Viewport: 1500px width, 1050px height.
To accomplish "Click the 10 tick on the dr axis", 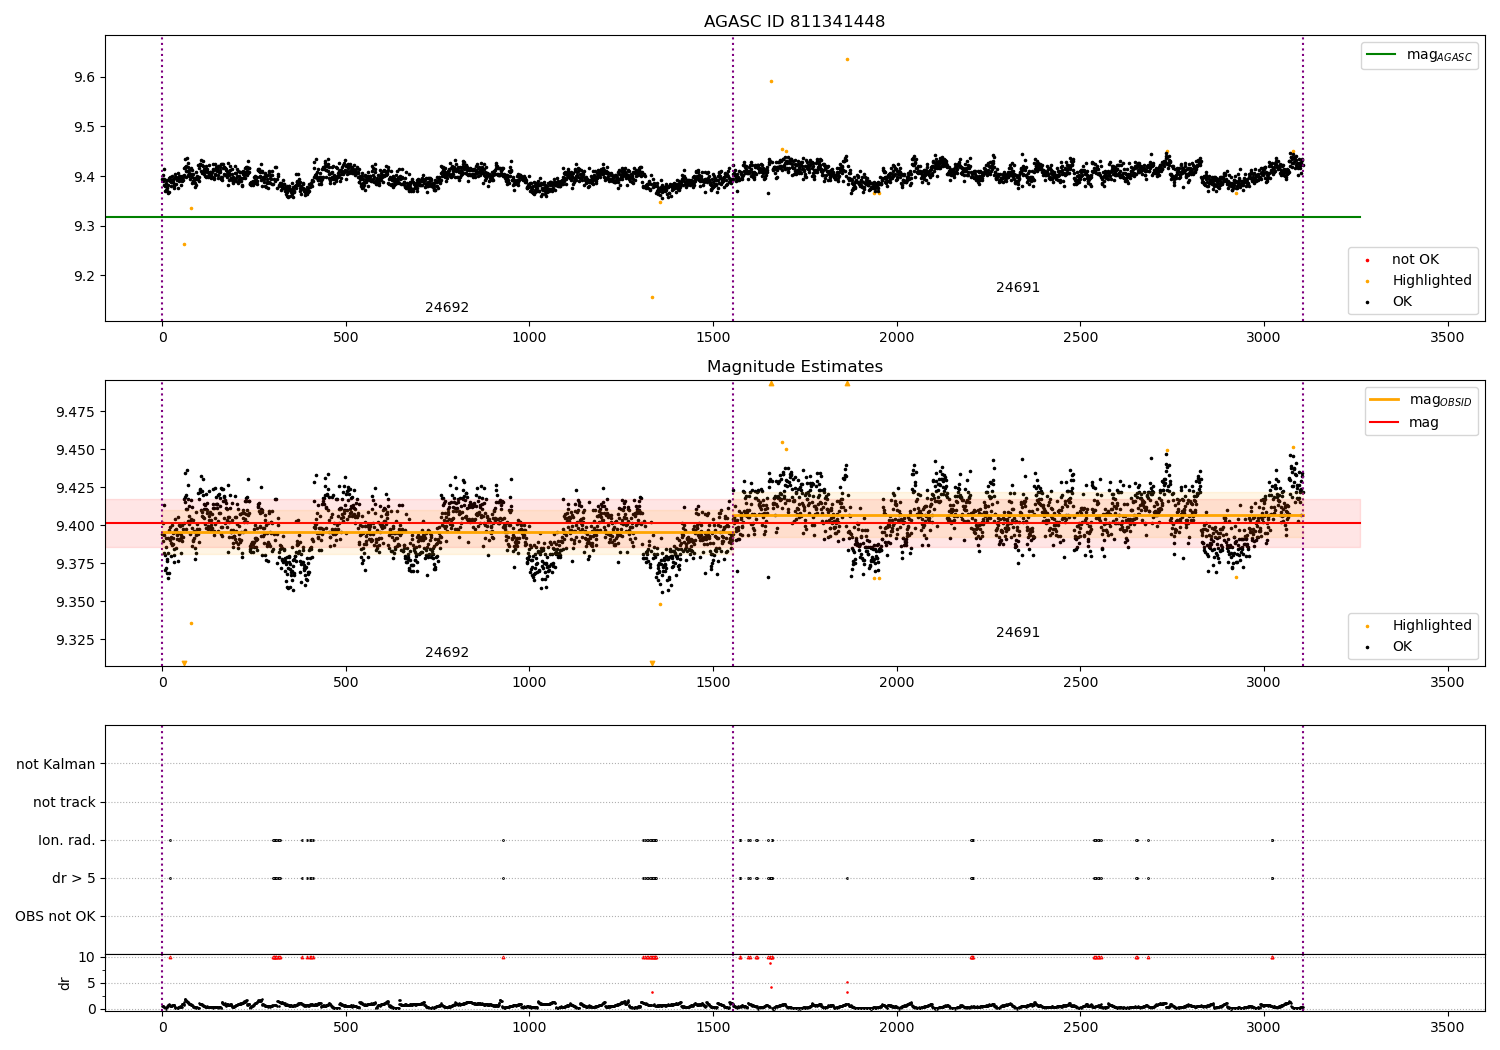I will coord(87,957).
